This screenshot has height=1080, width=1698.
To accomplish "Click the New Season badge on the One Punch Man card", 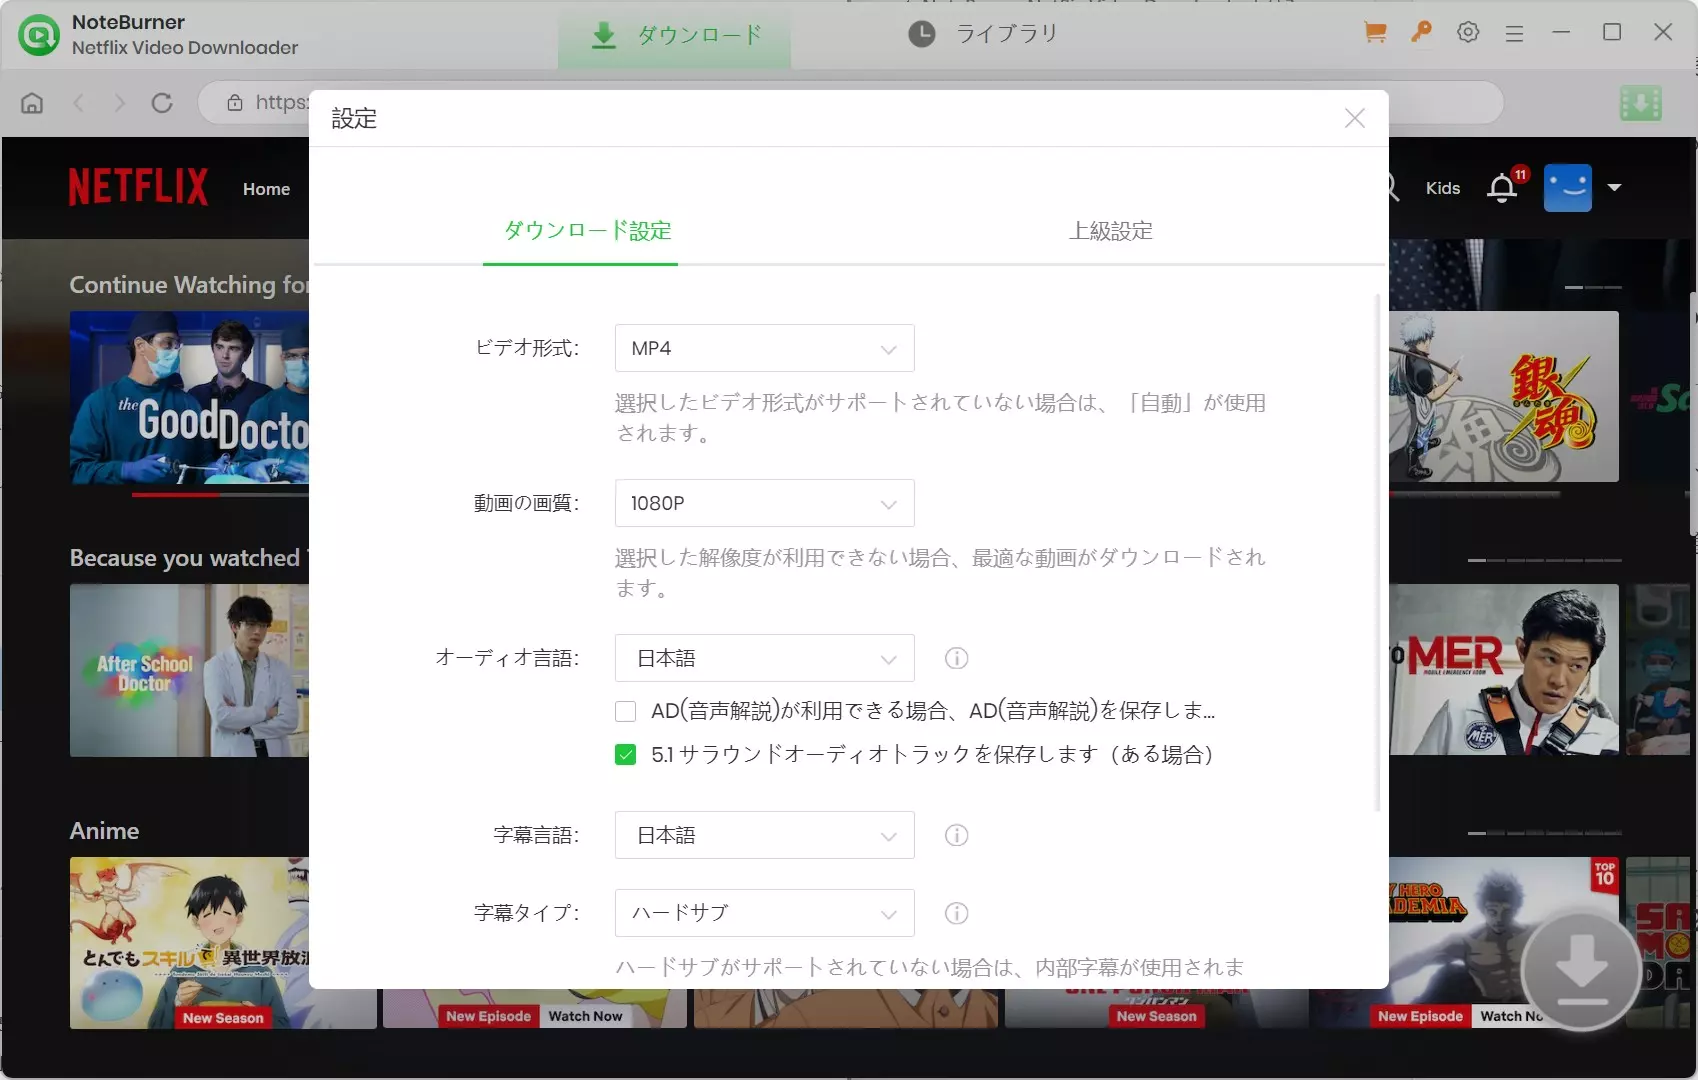I will click(x=1156, y=1016).
